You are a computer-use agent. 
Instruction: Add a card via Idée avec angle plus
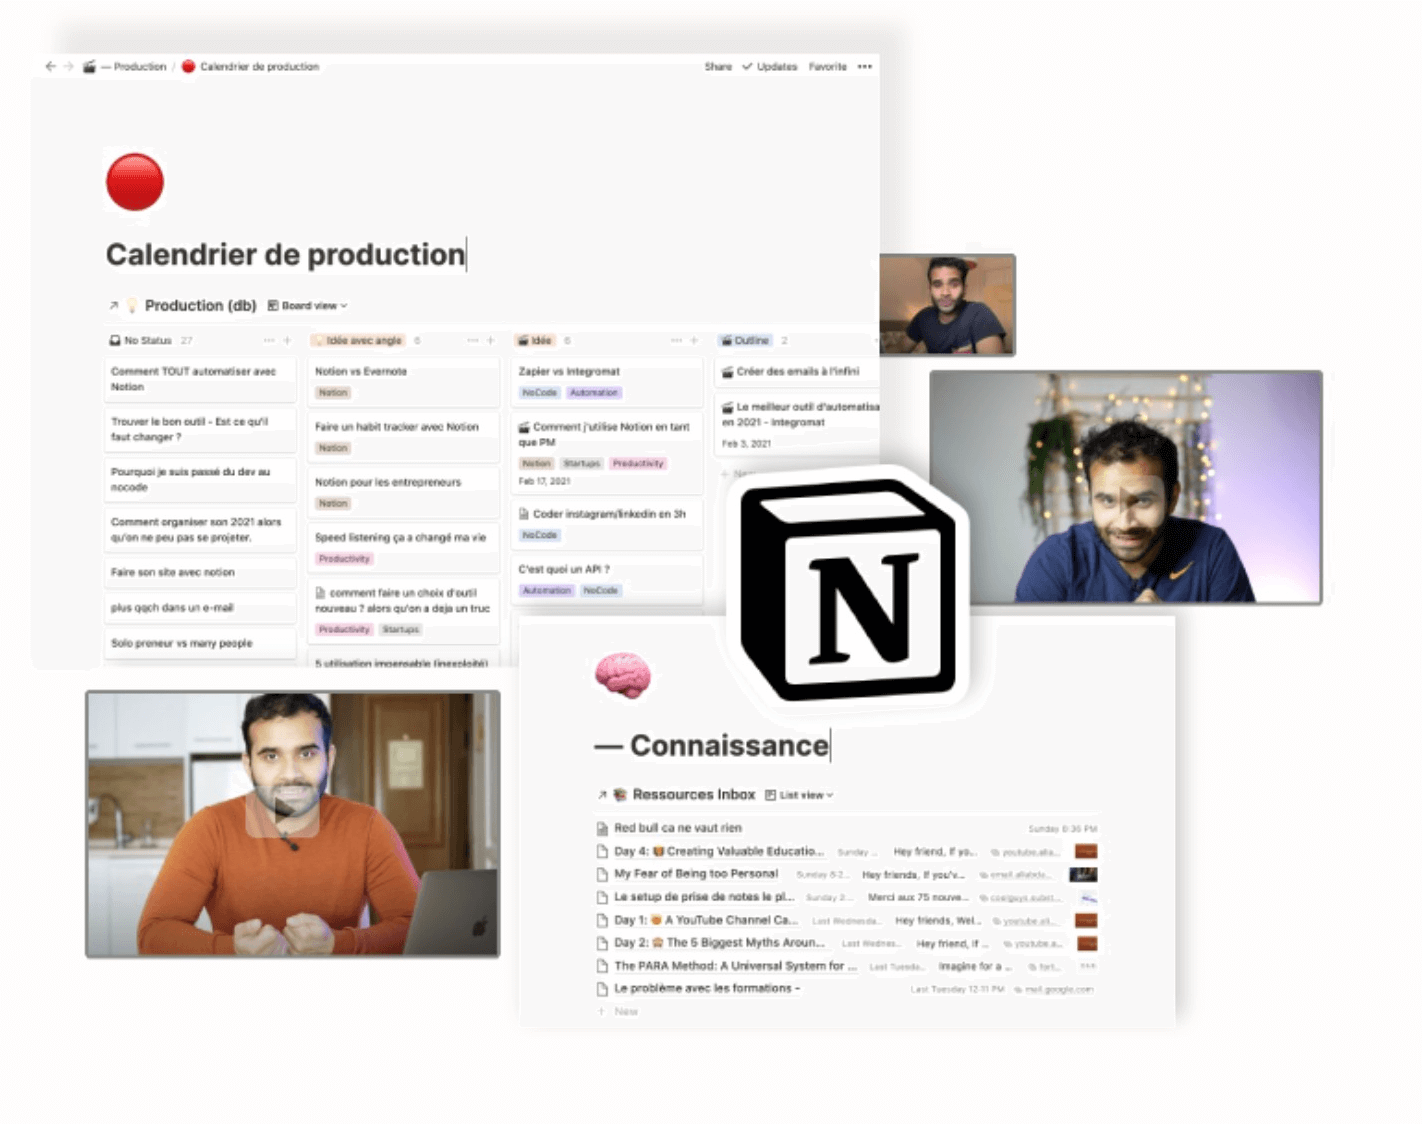point(491,340)
